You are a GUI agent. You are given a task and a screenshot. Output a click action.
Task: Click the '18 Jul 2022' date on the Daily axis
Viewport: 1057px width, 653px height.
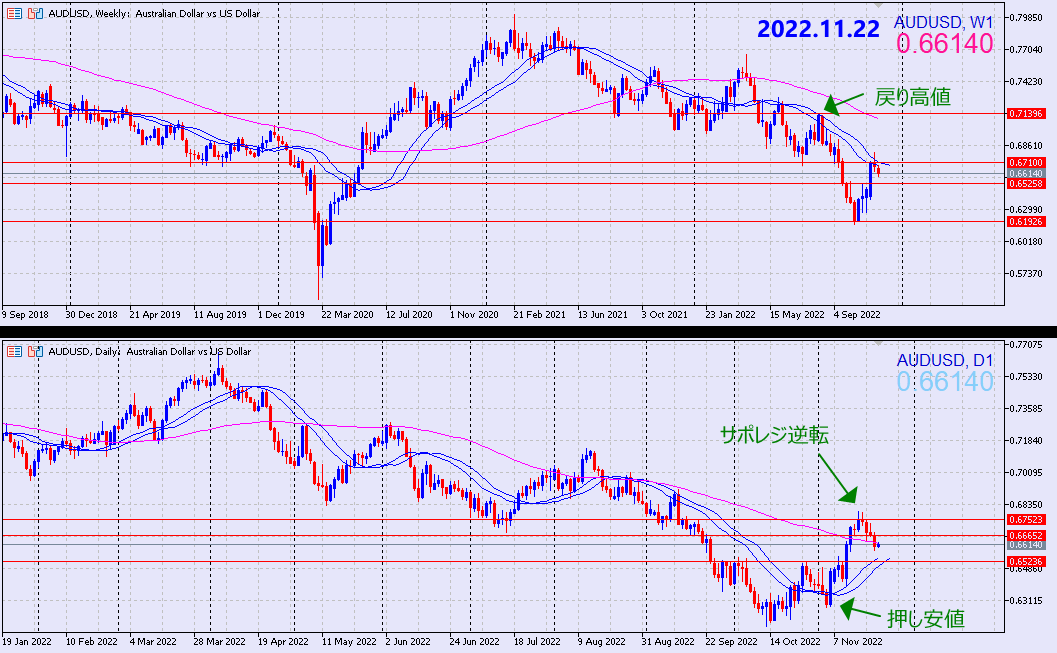click(x=537, y=642)
